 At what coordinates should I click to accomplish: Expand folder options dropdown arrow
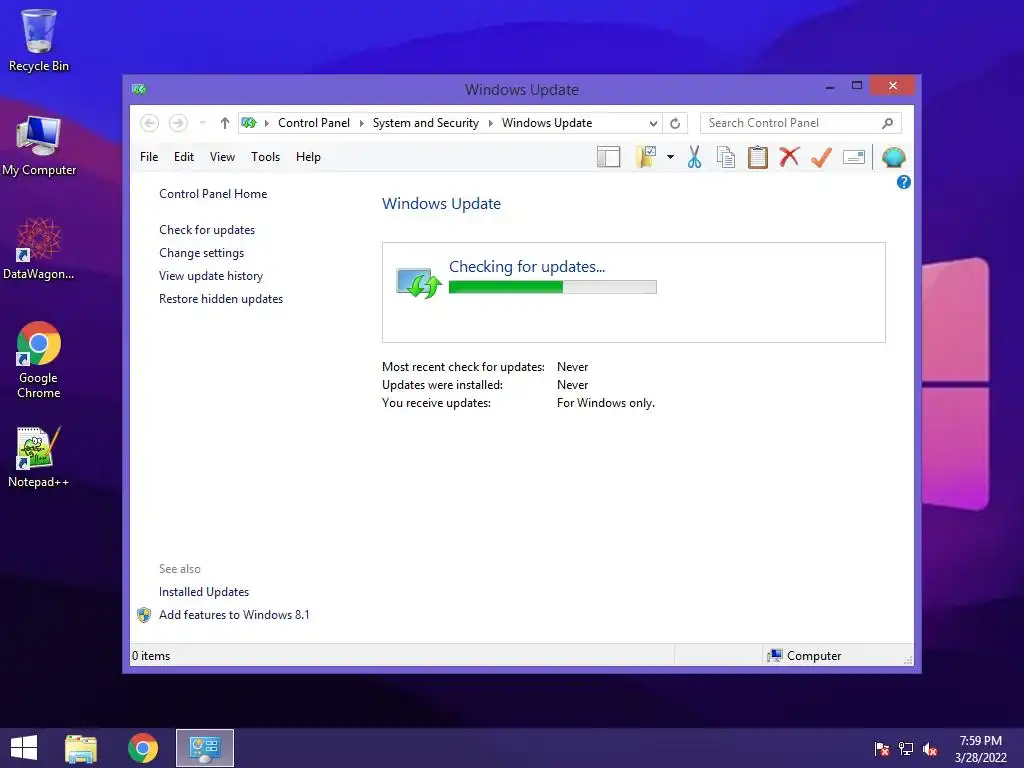click(x=670, y=157)
